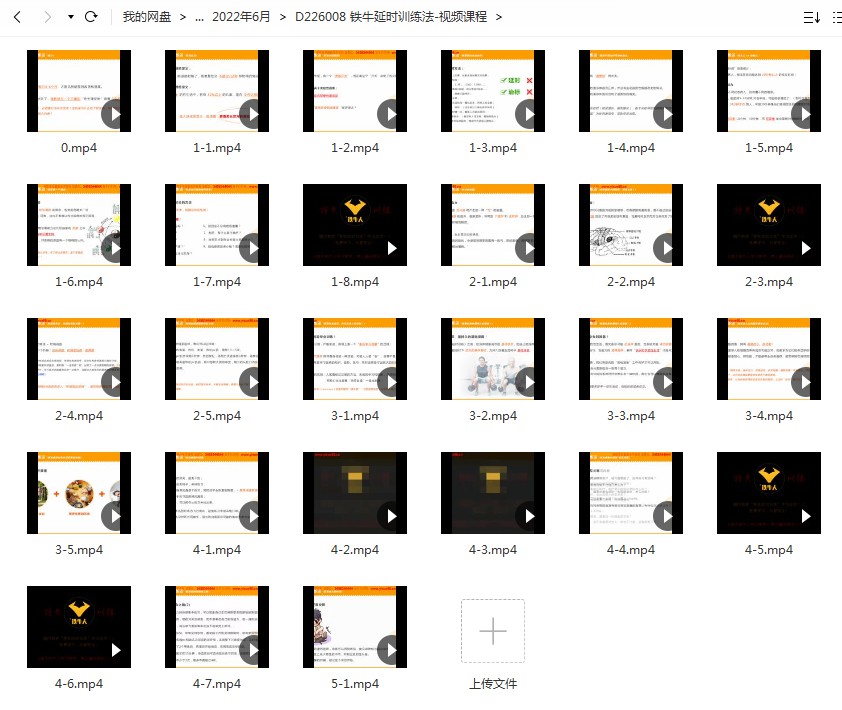This screenshot has height=710, width=842.
Task: Expand the chevron after the current folder name
Action: click(499, 17)
